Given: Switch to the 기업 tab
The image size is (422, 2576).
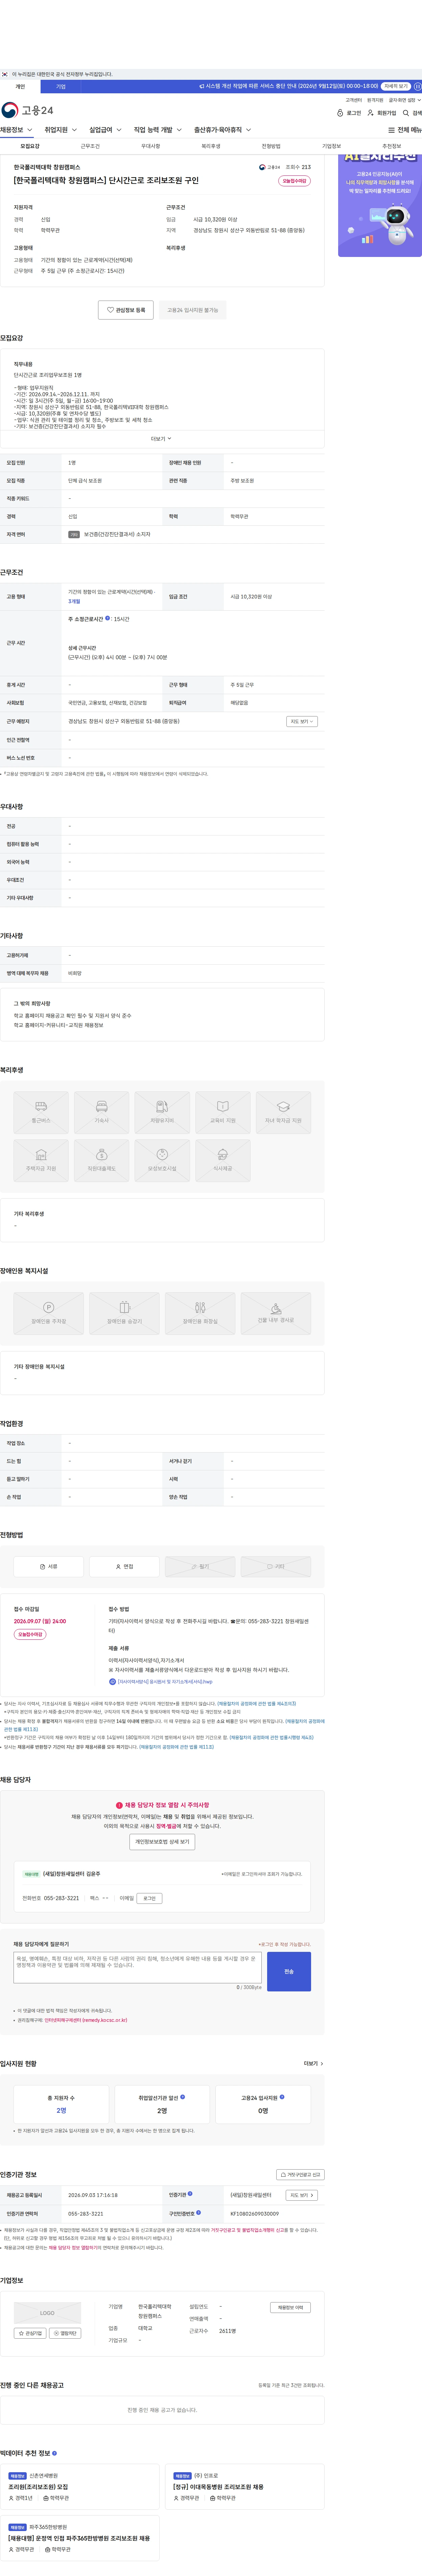Looking at the screenshot, I should coord(61,87).
